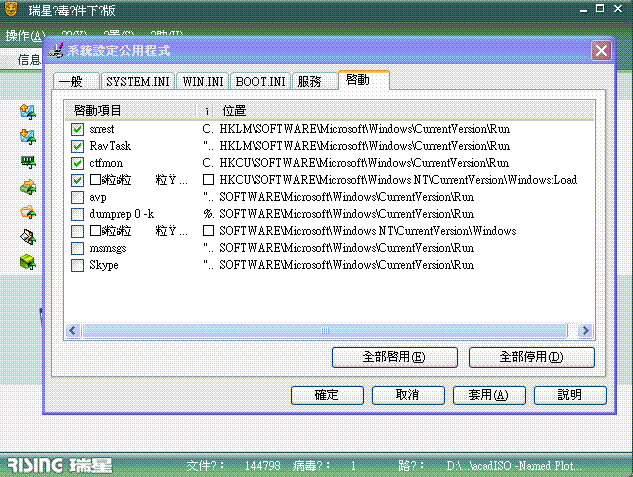The height and width of the screenshot is (477, 633).
Task: Select the msmsgs row name
Action: [x=107, y=248]
